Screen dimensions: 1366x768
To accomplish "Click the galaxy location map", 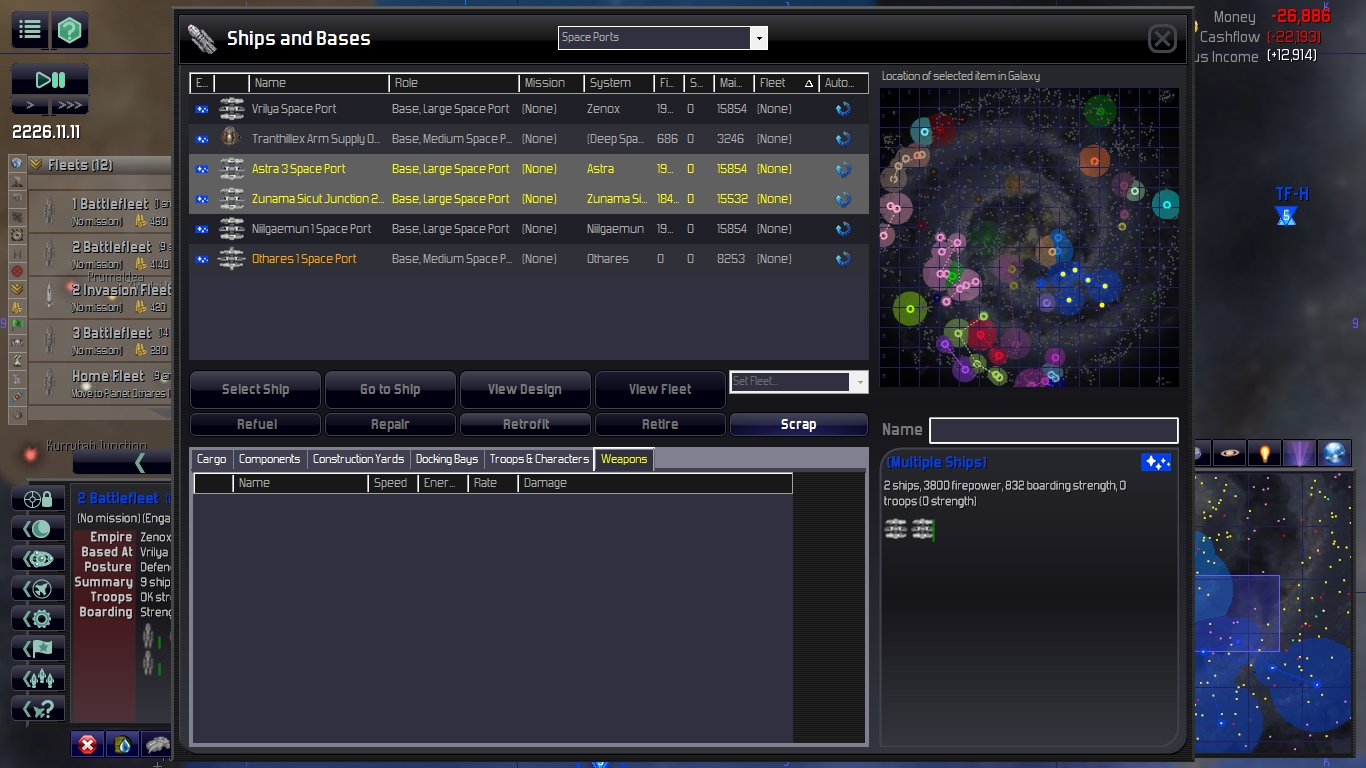I will [x=1029, y=237].
